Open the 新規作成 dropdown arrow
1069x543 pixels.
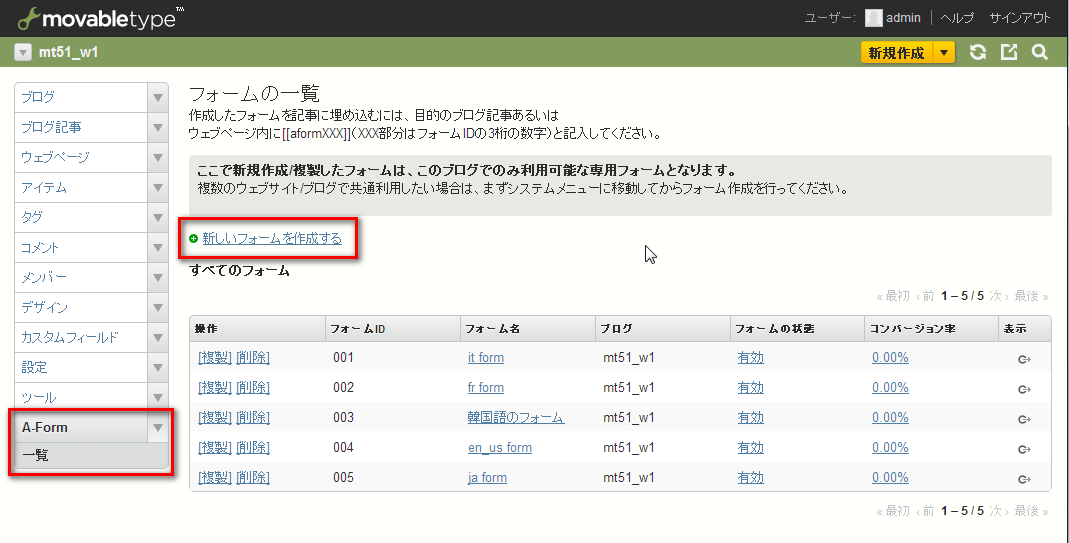[x=944, y=53]
